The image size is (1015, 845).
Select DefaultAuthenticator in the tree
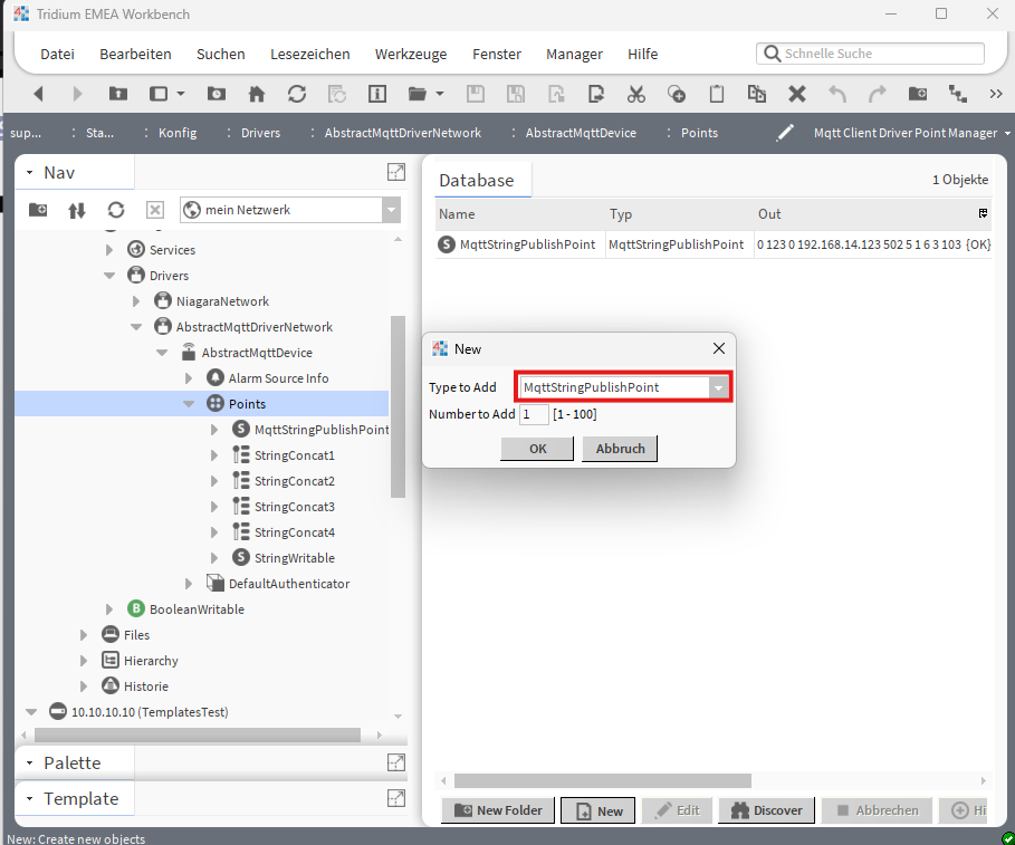pos(289,584)
